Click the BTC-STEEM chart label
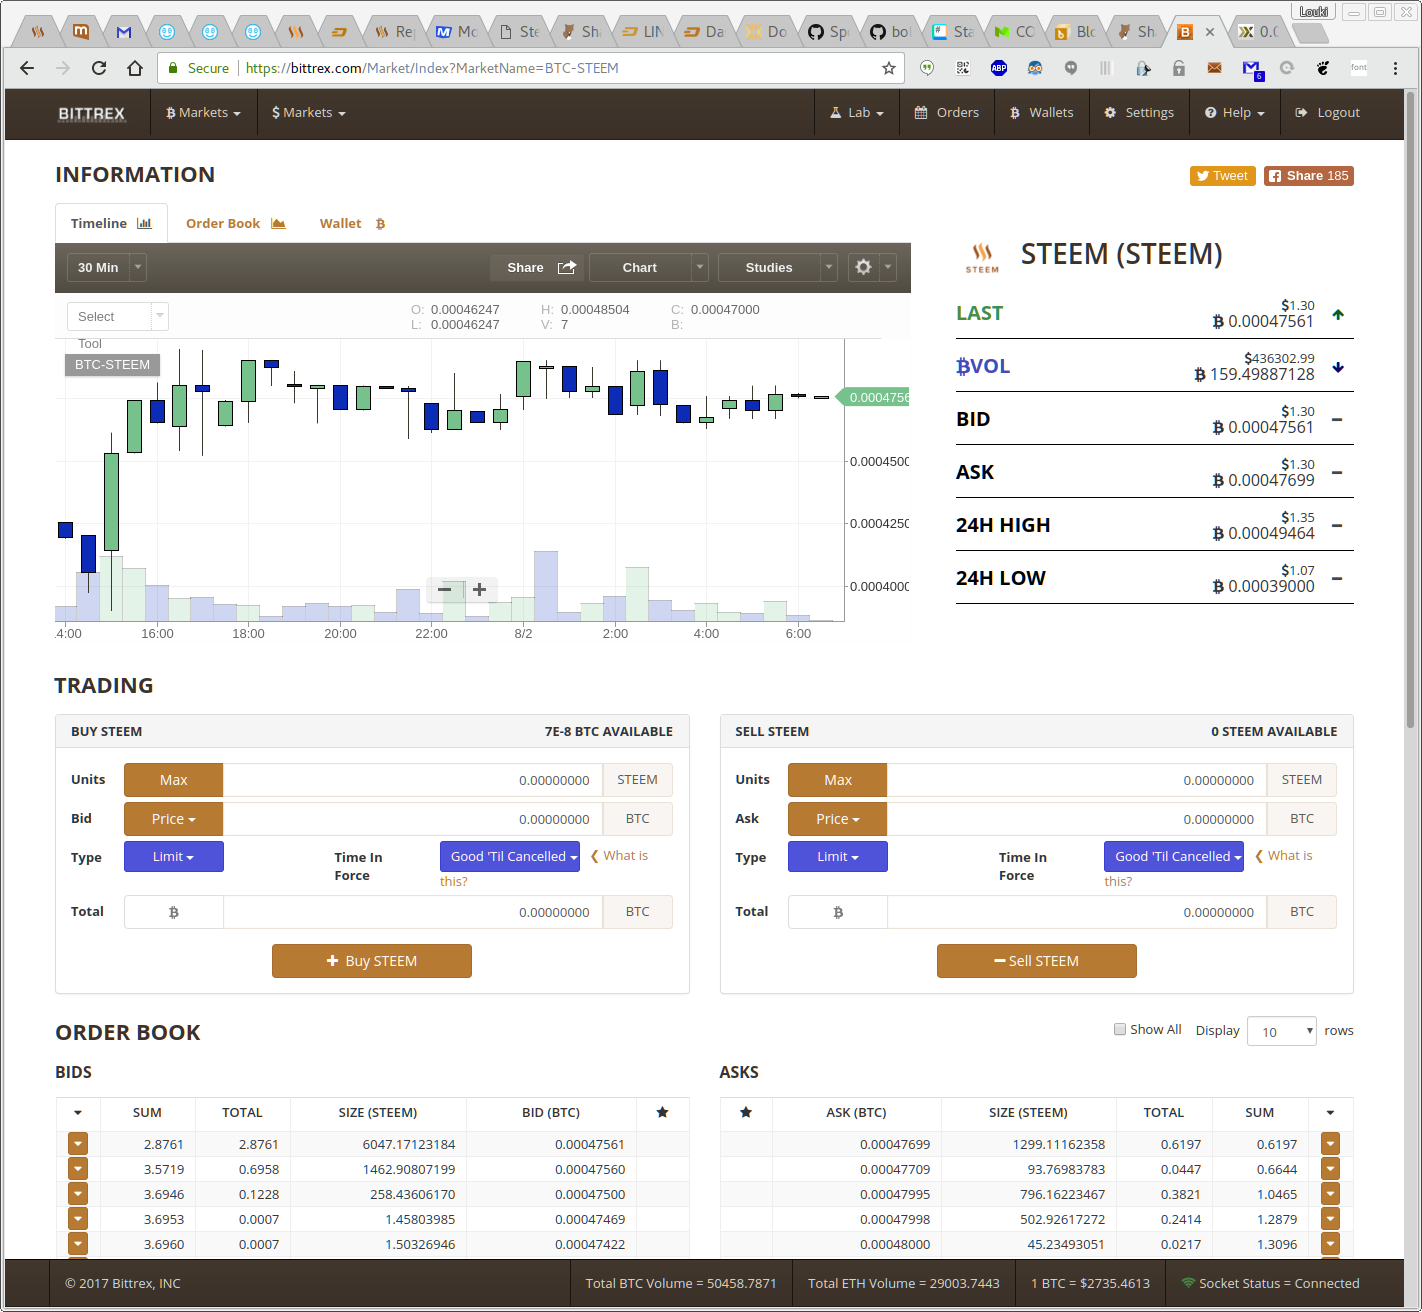 112,365
